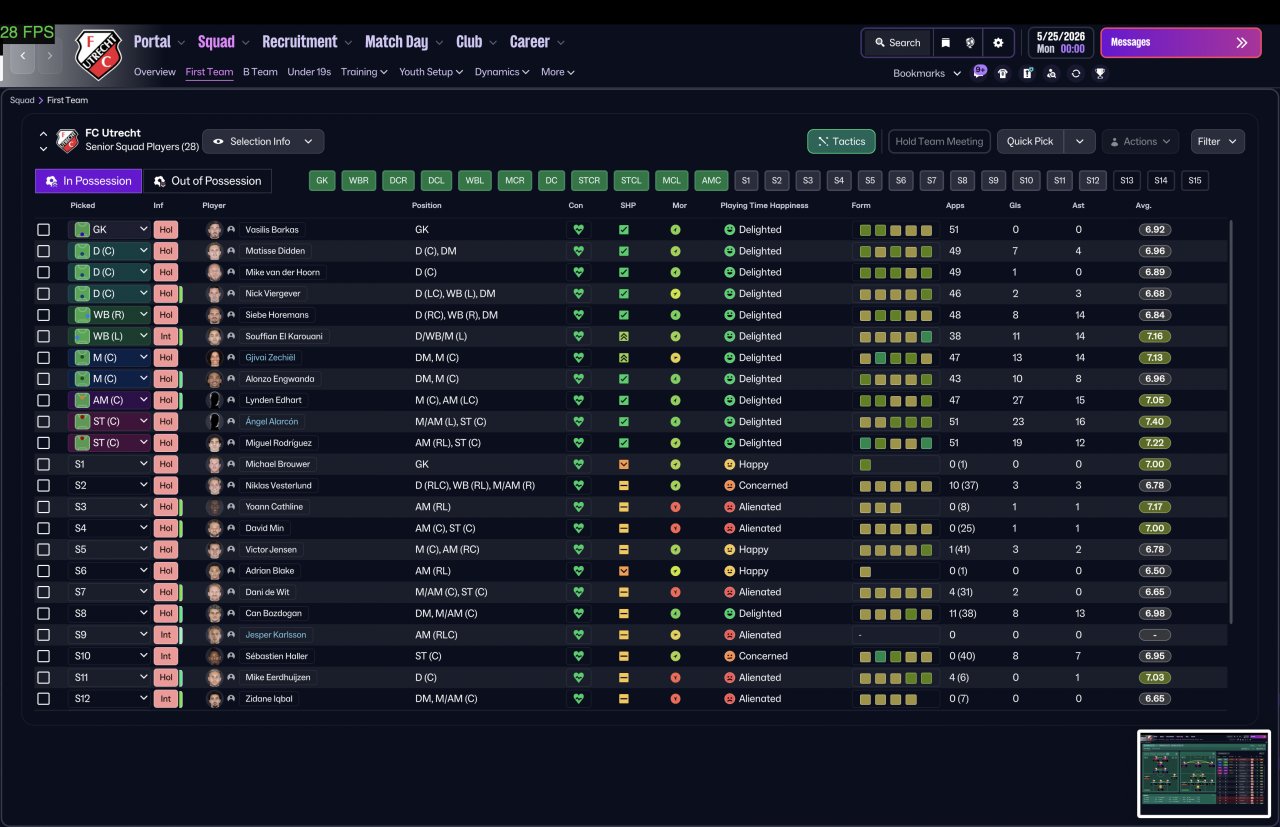Viewport: 1280px width, 827px height.
Task: Open the shirt bookmark icon
Action: click(x=1003, y=73)
